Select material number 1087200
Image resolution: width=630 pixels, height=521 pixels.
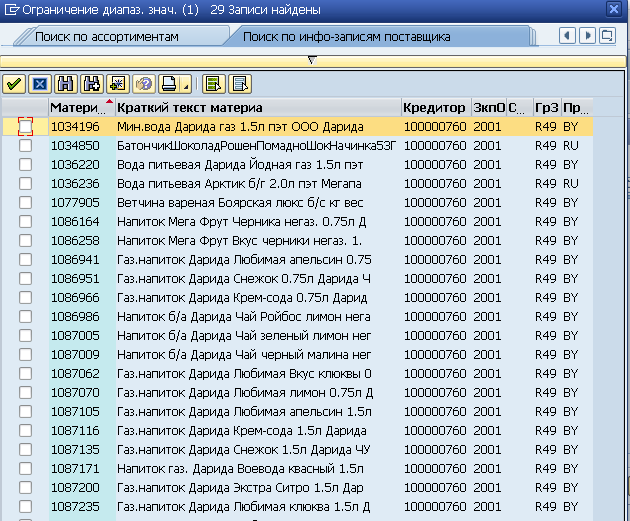75,488
